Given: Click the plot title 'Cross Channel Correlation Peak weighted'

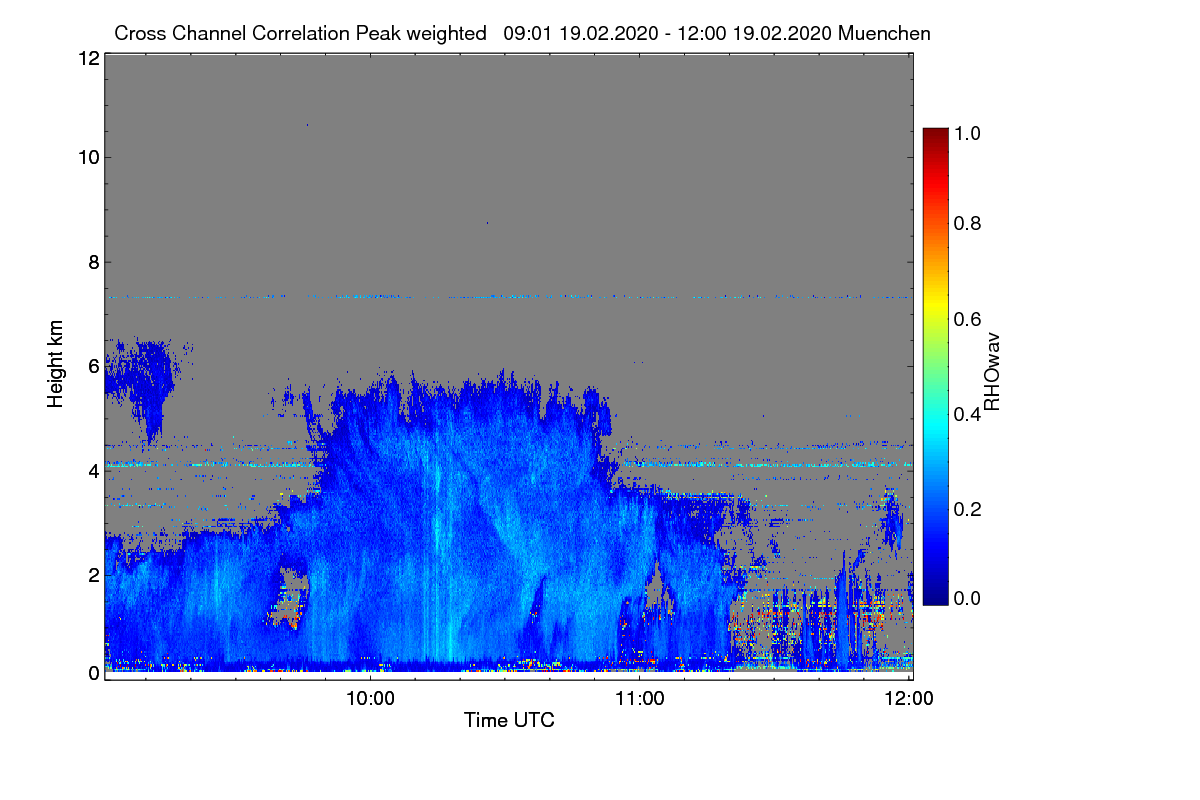Looking at the screenshot, I should (301, 33).
